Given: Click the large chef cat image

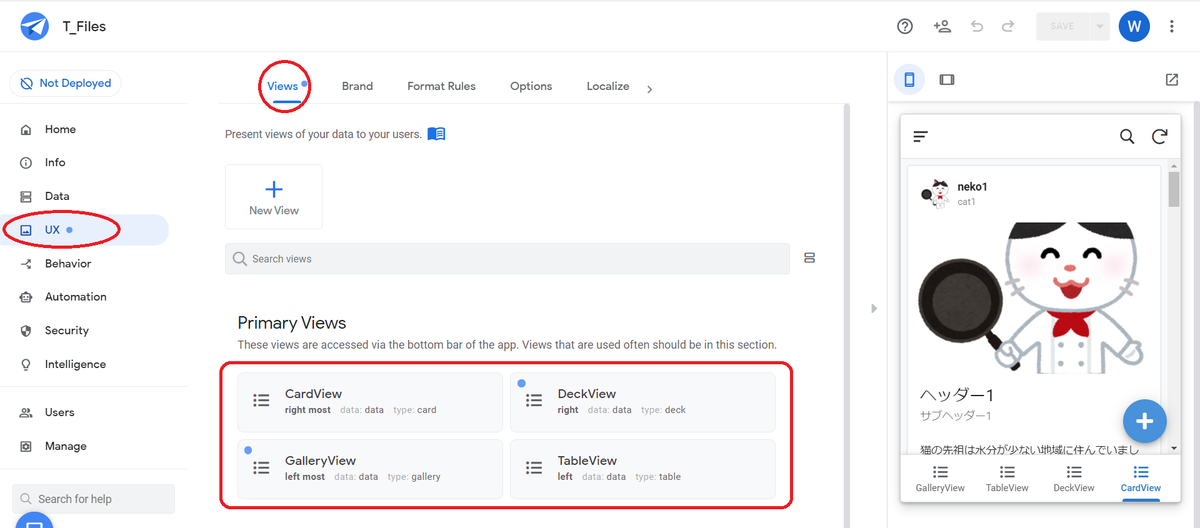Looking at the screenshot, I should point(1032,298).
